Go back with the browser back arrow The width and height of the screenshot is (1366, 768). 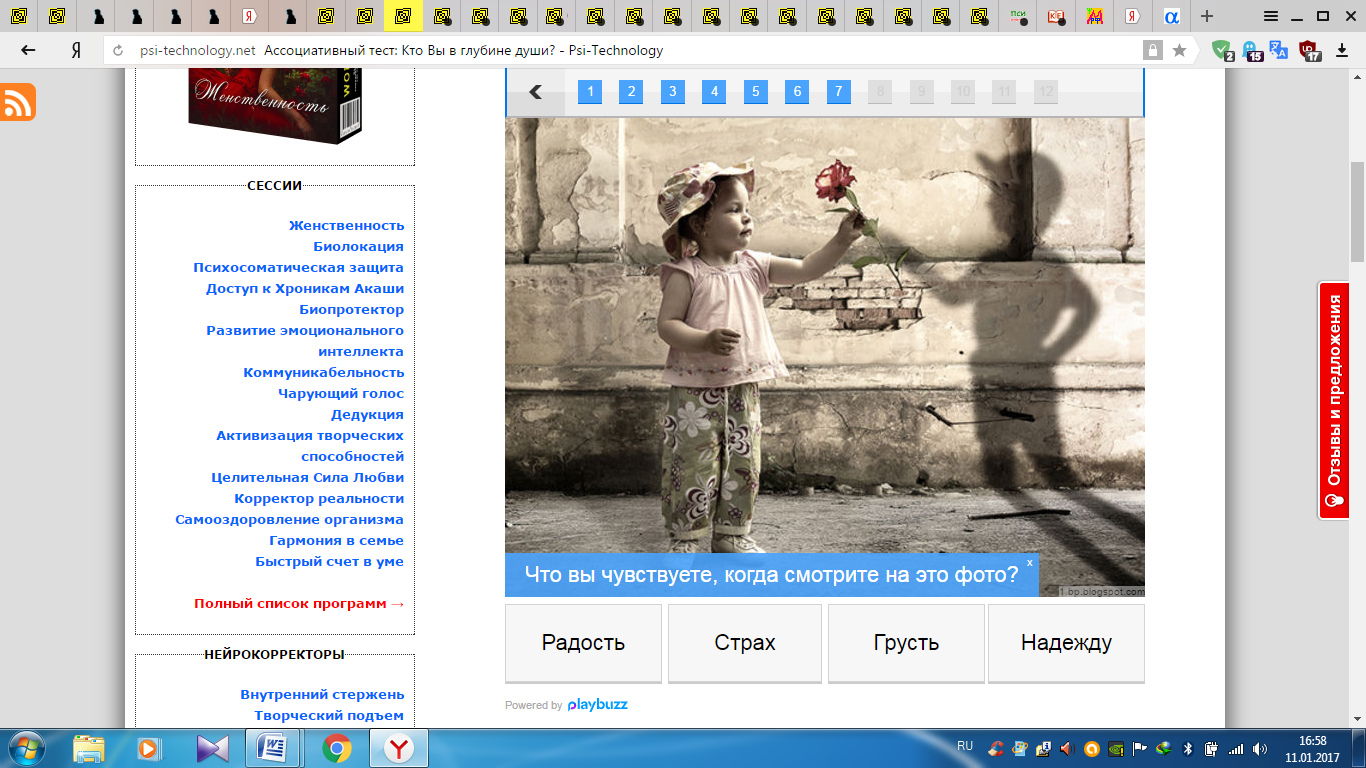coord(28,50)
